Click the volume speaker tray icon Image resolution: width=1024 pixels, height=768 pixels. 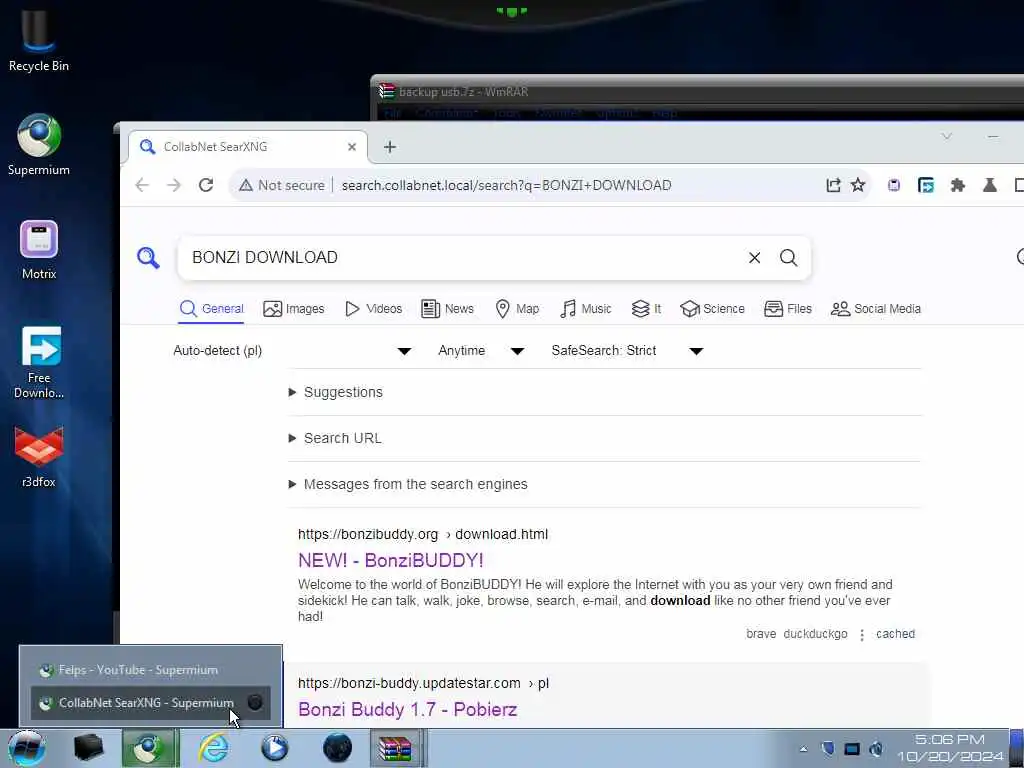tap(876, 749)
